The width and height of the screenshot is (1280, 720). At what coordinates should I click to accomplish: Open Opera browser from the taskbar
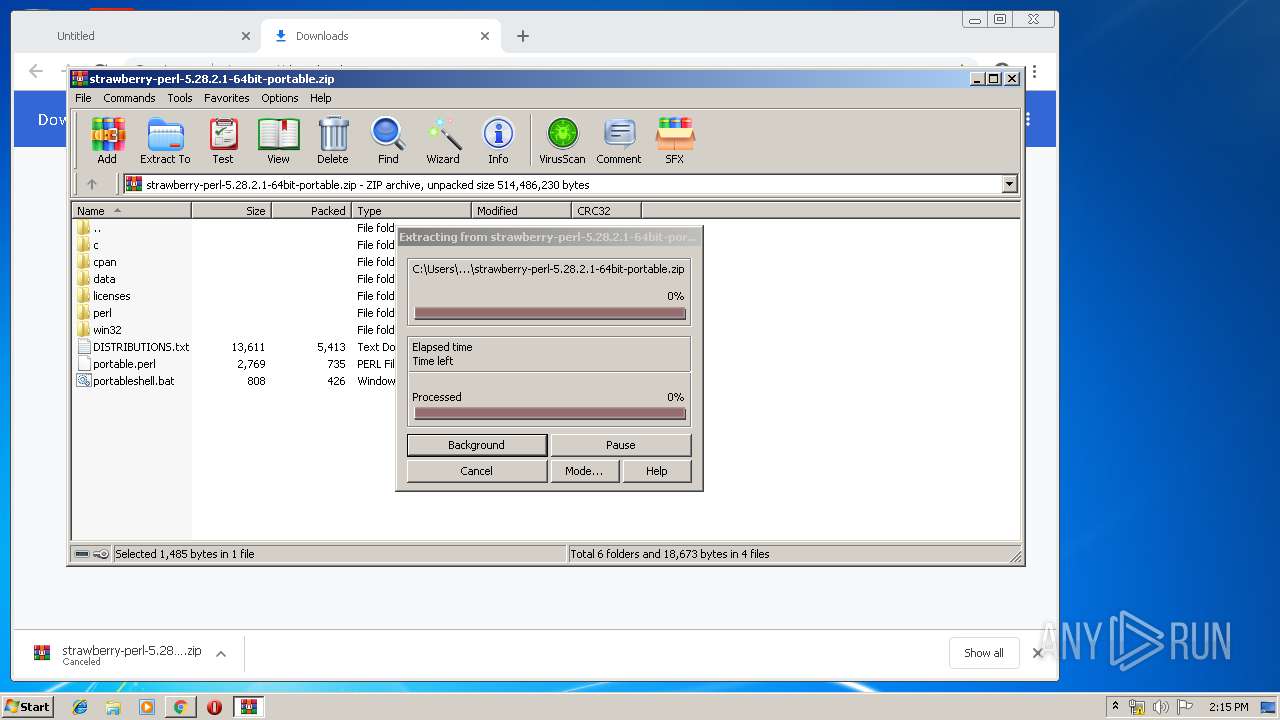coord(214,707)
